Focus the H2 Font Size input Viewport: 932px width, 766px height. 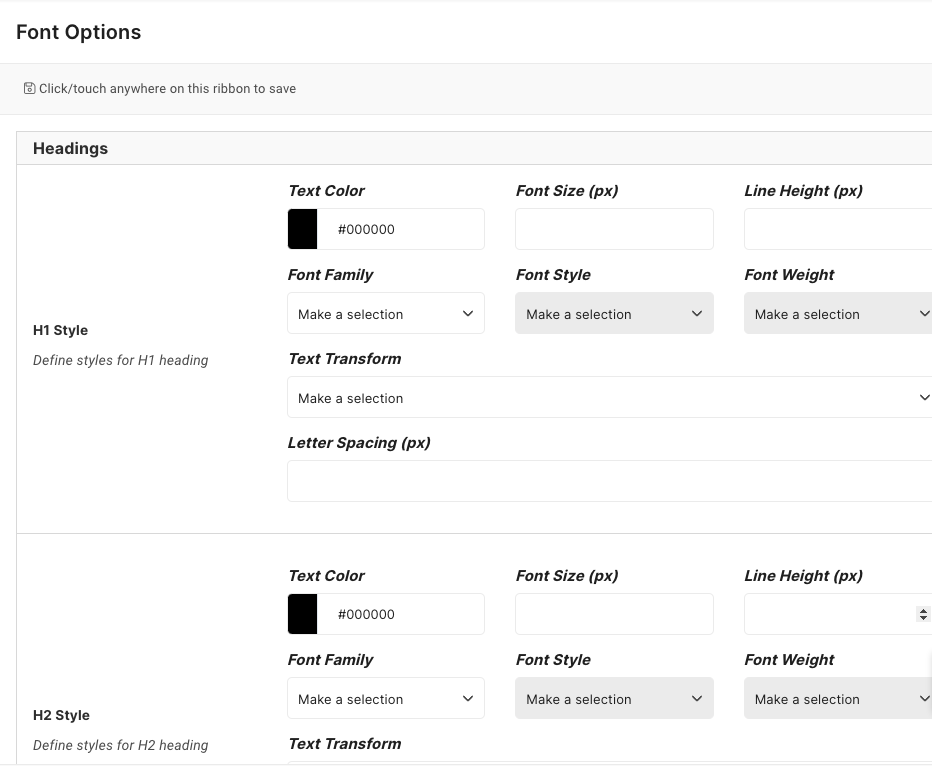pyautogui.click(x=614, y=614)
